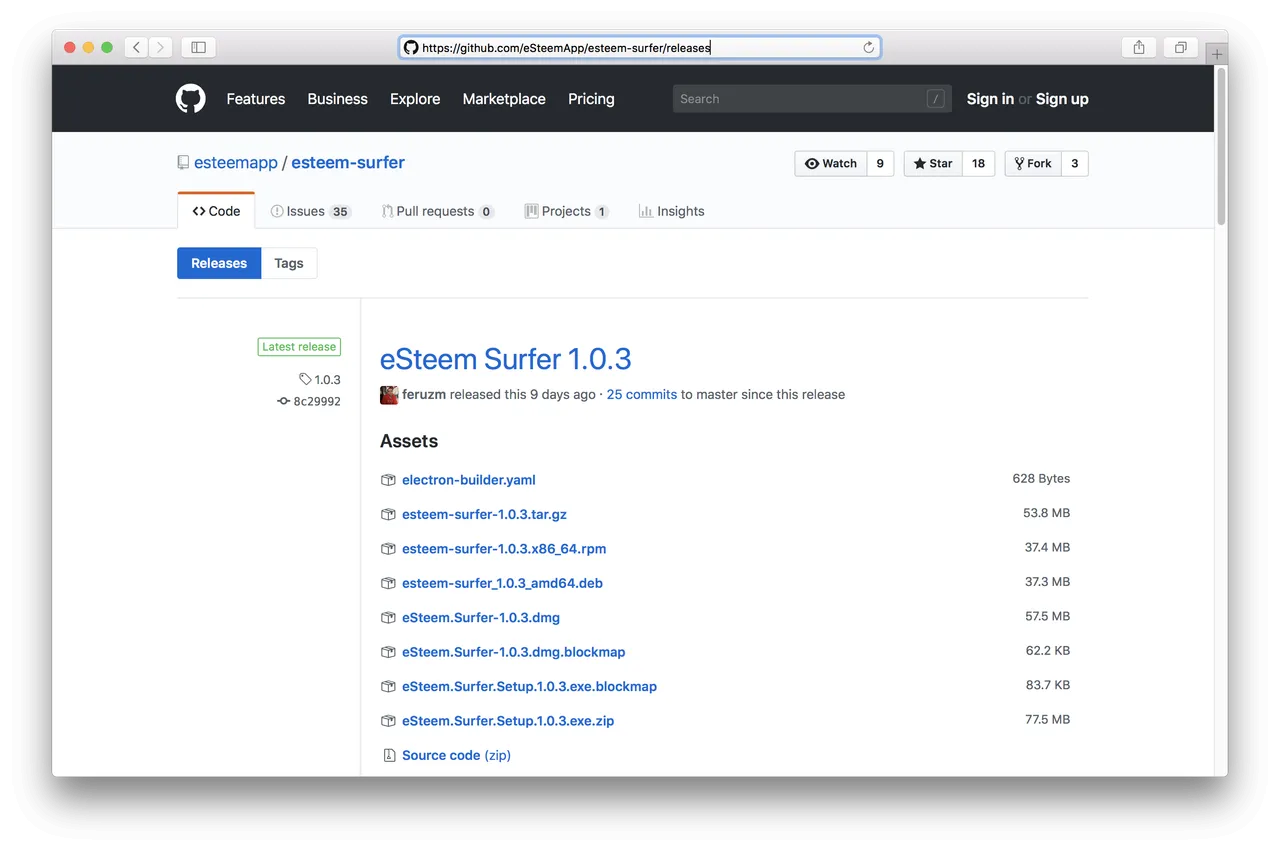The height and width of the screenshot is (851, 1280).
Task: Download esteem-surfer-1.0.3.x86_64.rpm
Action: click(x=504, y=549)
